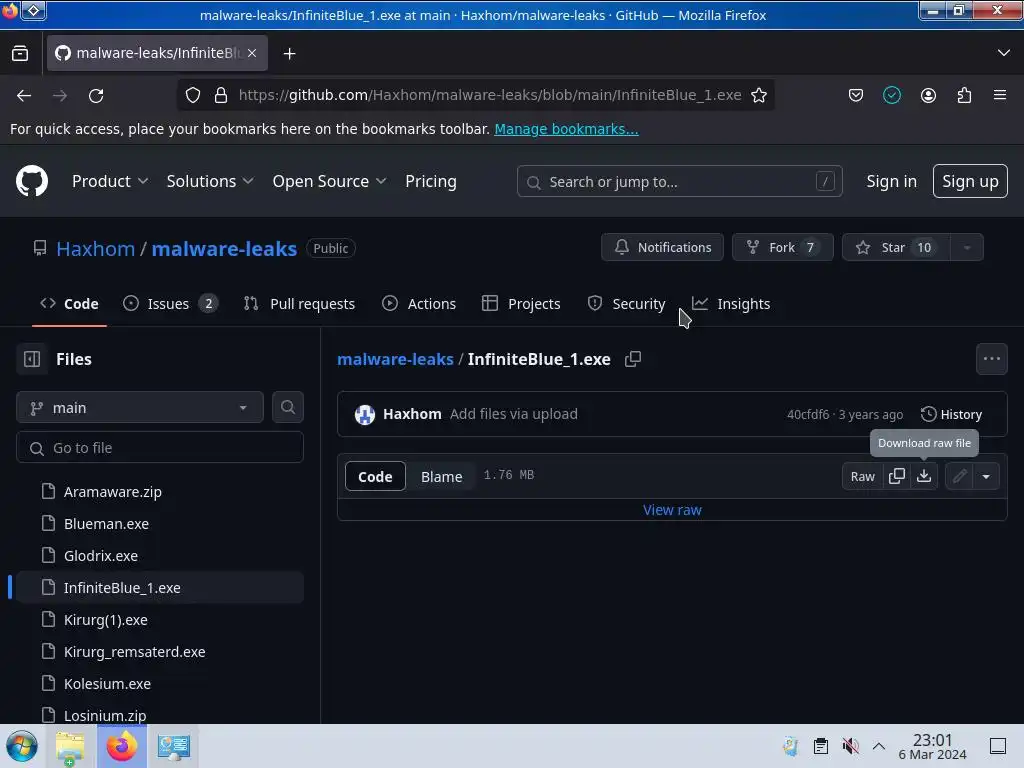Image resolution: width=1024 pixels, height=768 pixels.
Task: Reload the current page
Action: (x=96, y=95)
